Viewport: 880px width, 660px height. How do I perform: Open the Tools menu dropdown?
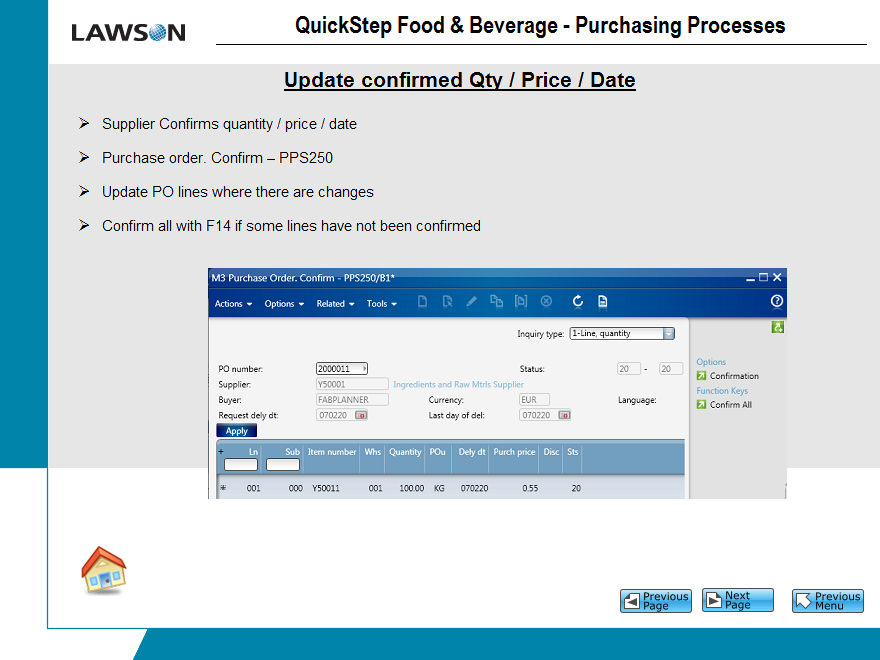tap(381, 304)
